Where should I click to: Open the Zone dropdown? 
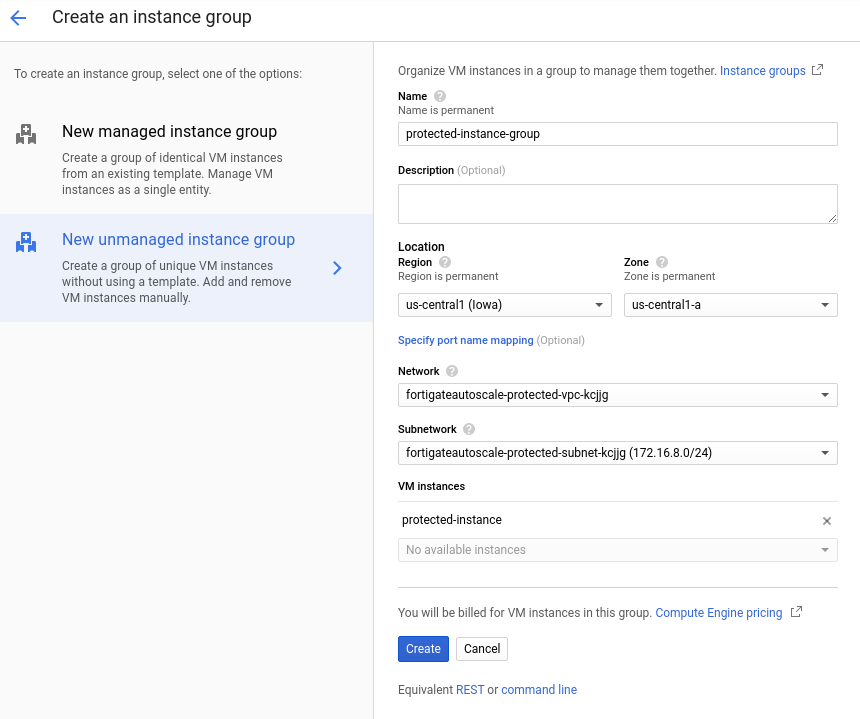[730, 304]
